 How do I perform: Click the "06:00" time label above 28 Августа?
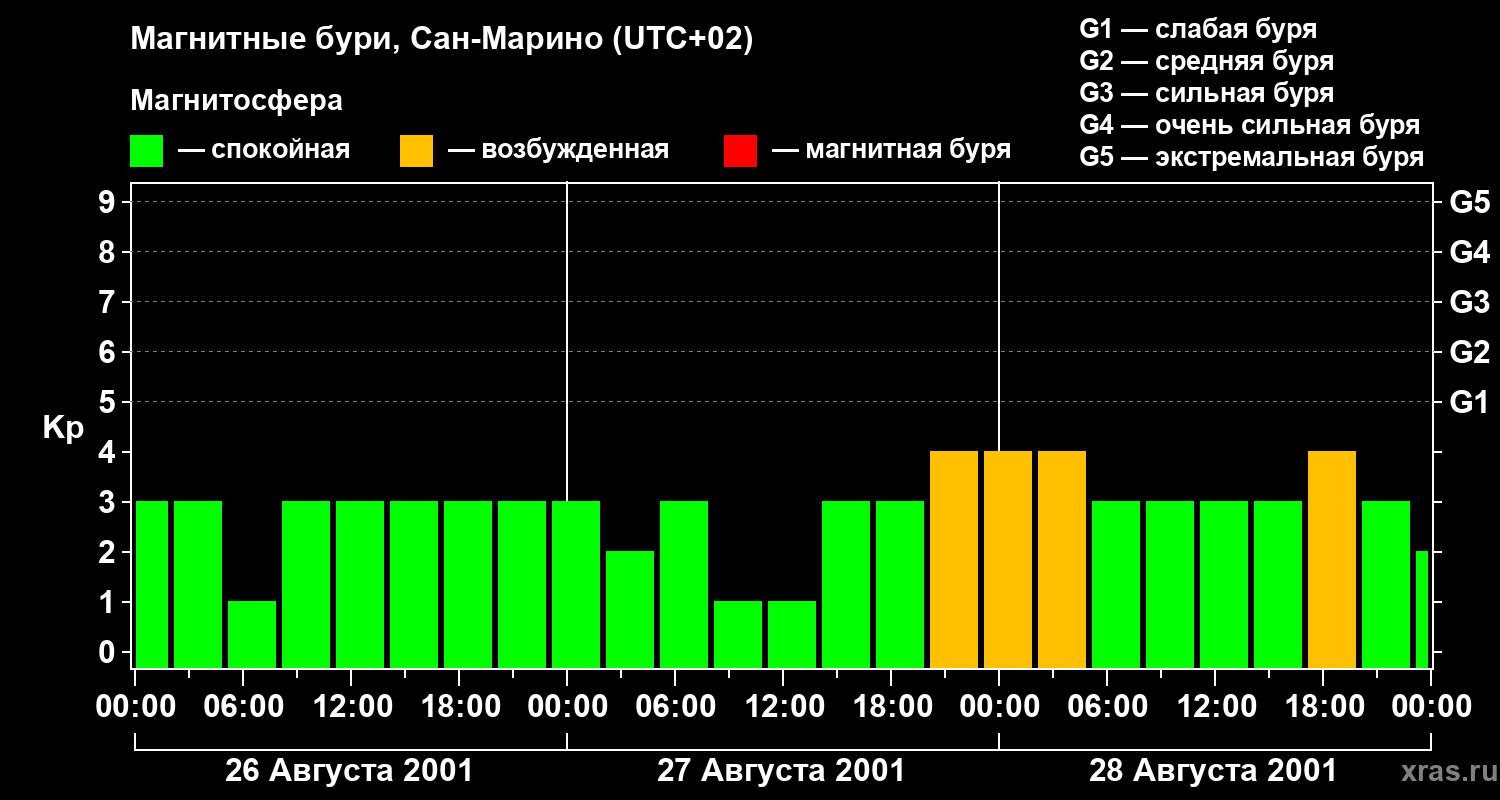point(1109,706)
